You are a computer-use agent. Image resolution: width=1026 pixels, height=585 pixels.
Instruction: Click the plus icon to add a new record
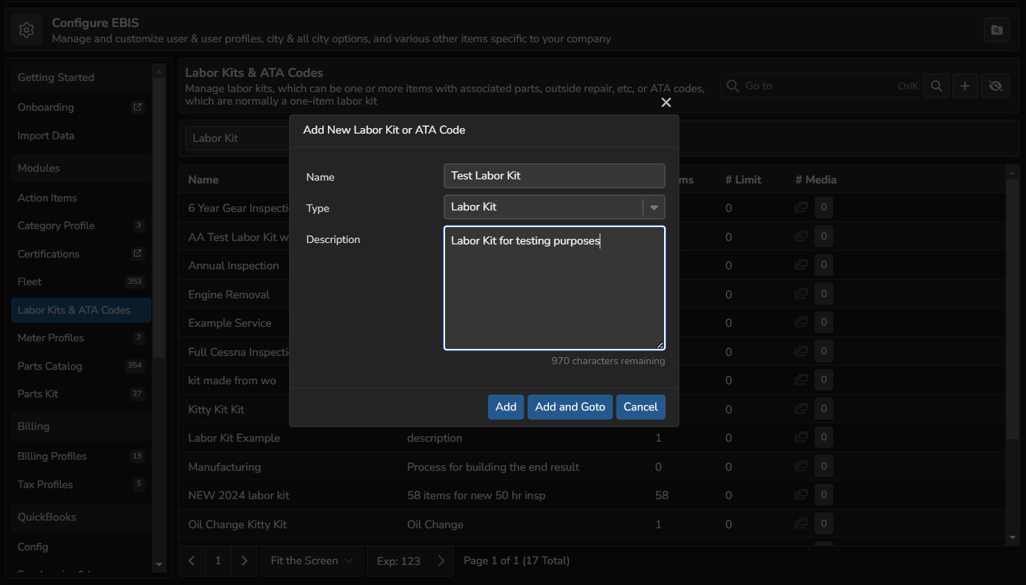[965, 86]
